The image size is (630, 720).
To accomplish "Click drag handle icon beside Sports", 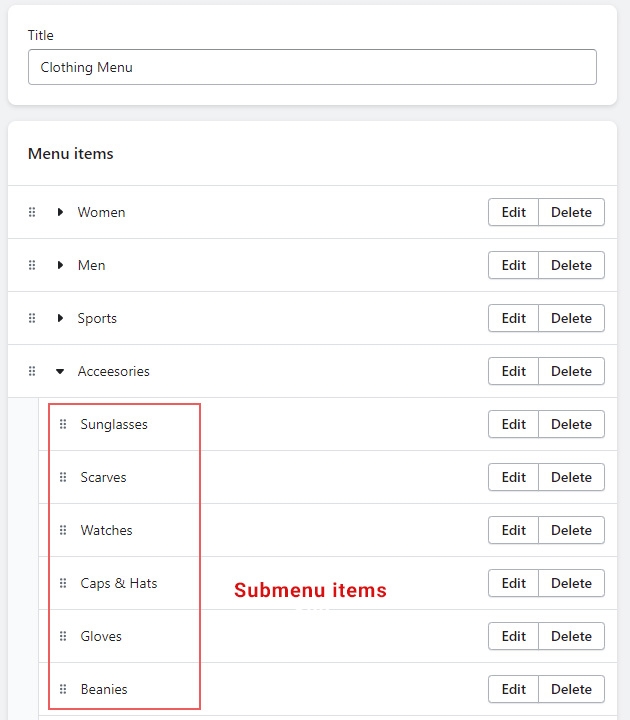I will tap(32, 318).
